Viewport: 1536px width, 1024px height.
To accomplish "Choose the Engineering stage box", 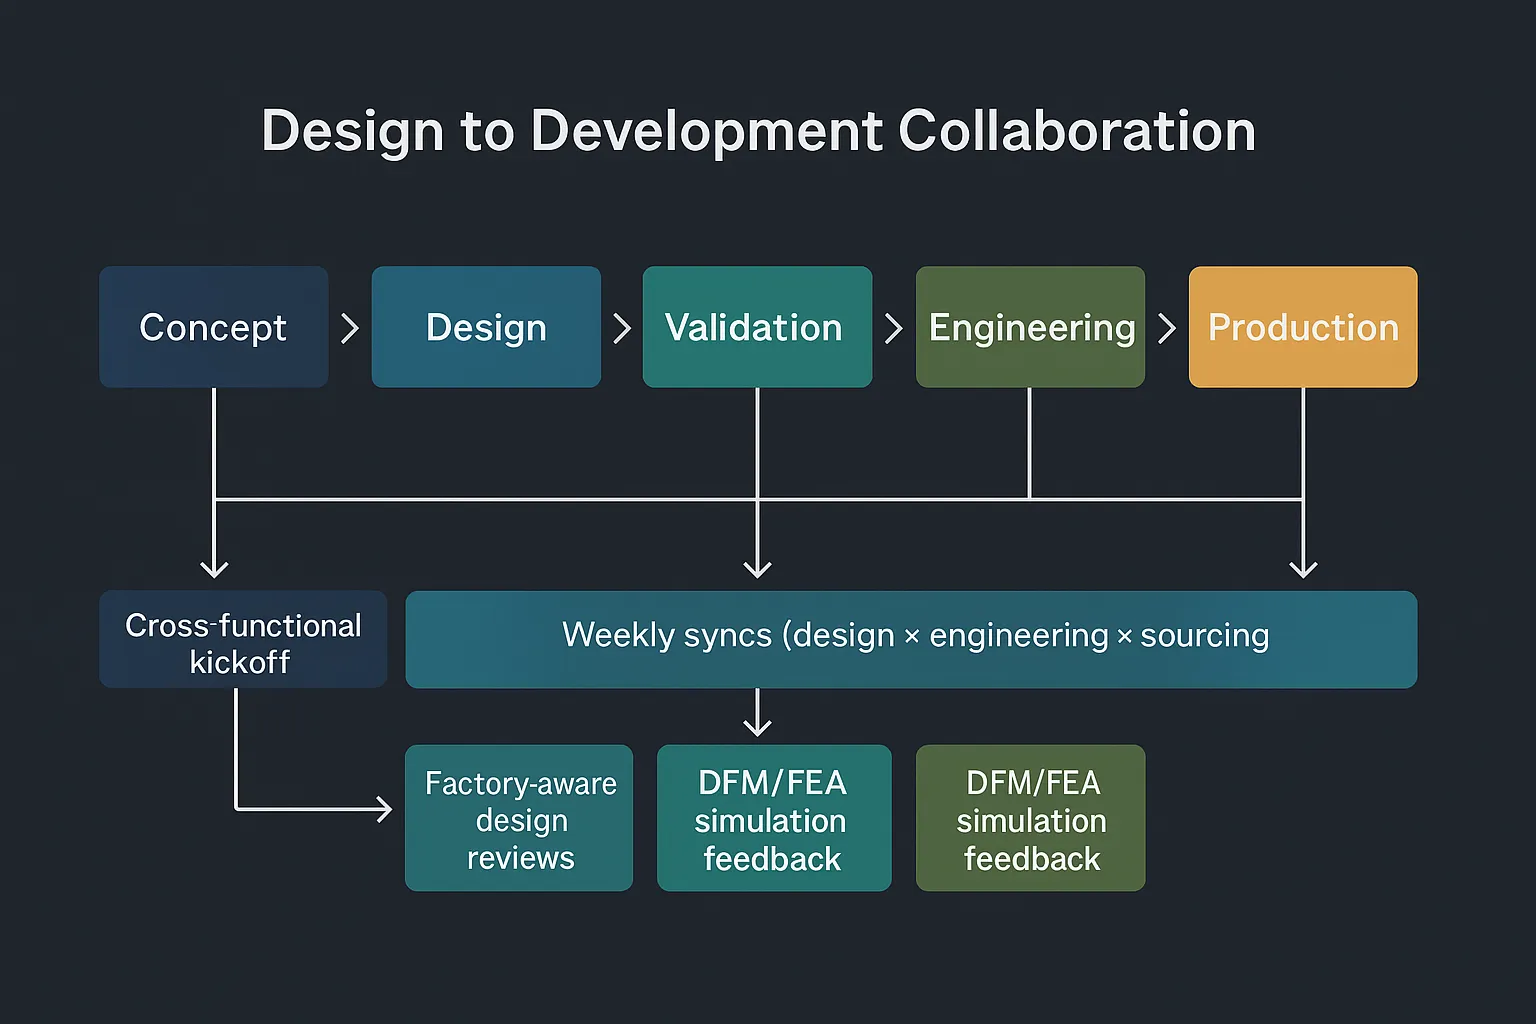I will 1030,327.
